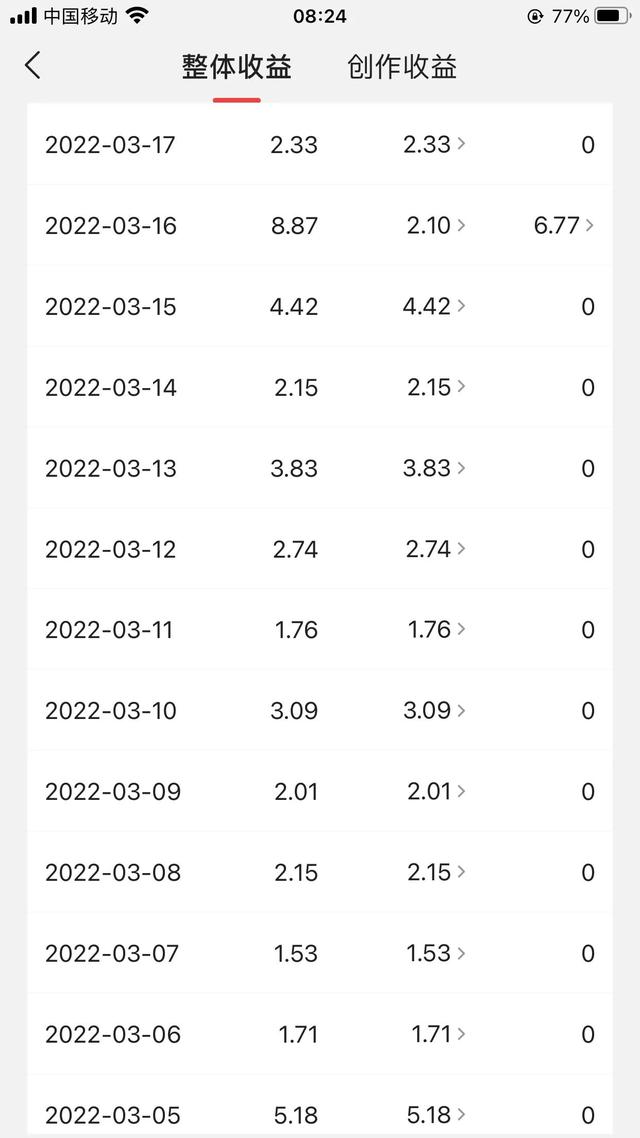Switch to the 整体收益 tab
The height and width of the screenshot is (1138, 640).
[x=237, y=67]
